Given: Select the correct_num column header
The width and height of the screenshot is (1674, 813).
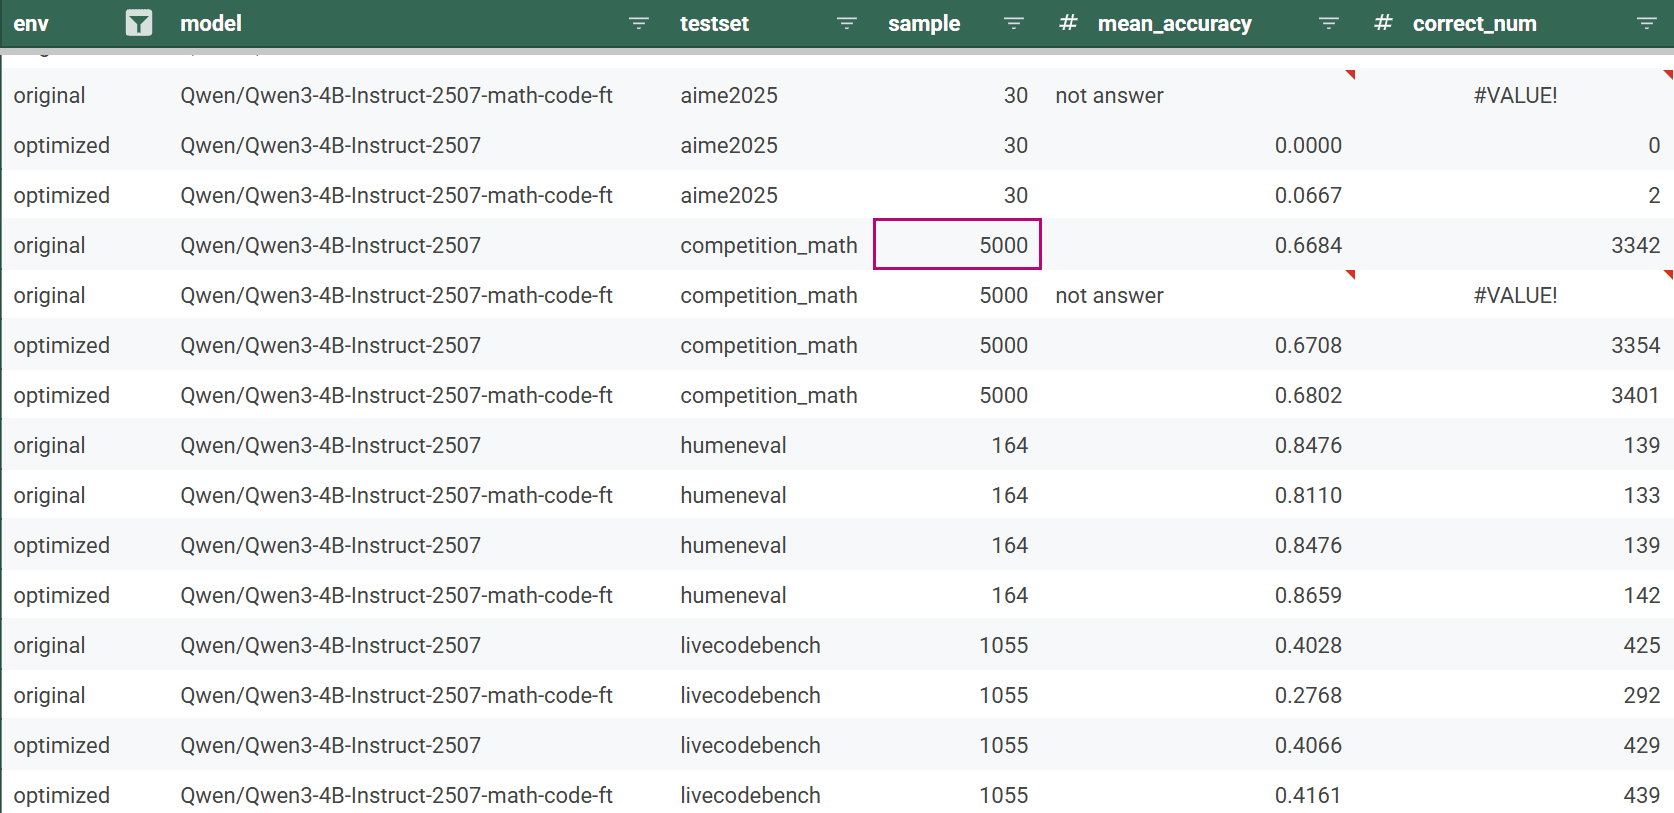Looking at the screenshot, I should pos(1474,23).
